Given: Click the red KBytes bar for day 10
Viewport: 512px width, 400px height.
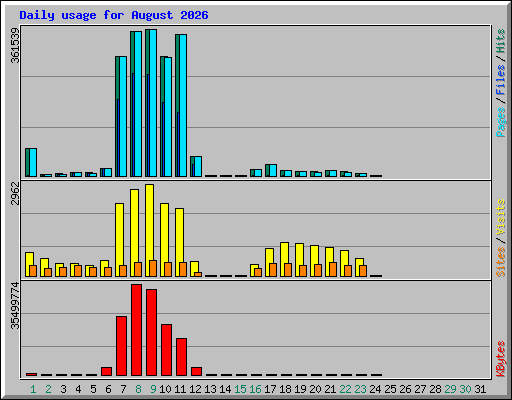Looking at the screenshot, I should coord(167,350).
